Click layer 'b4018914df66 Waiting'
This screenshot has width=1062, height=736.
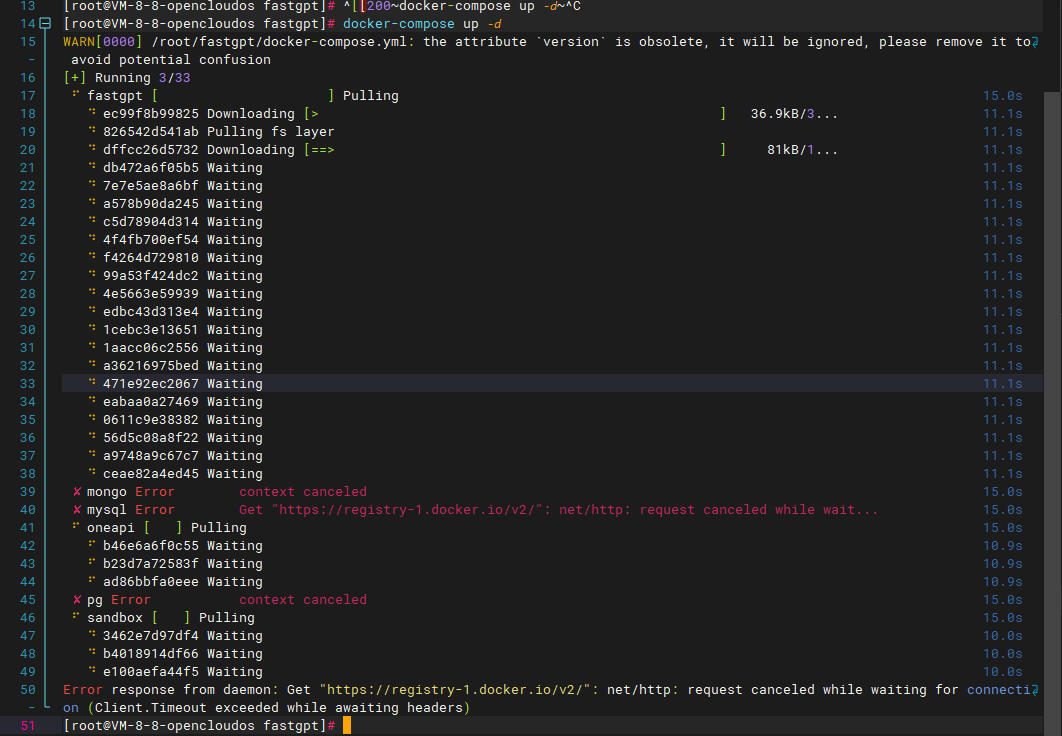[182, 653]
